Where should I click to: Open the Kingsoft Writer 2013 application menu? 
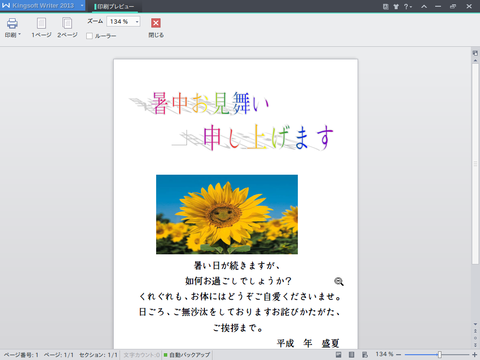click(x=42, y=6)
